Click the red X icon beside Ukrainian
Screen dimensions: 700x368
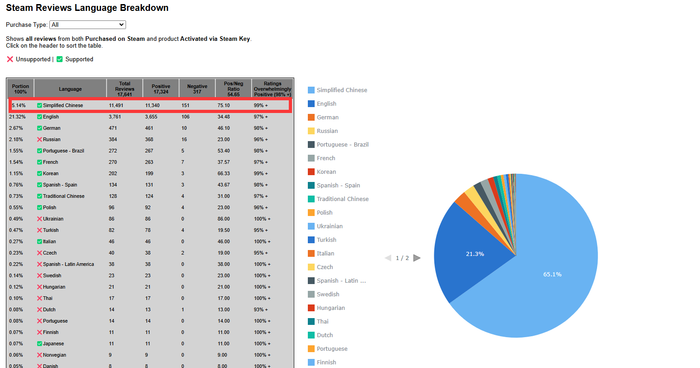point(39,219)
